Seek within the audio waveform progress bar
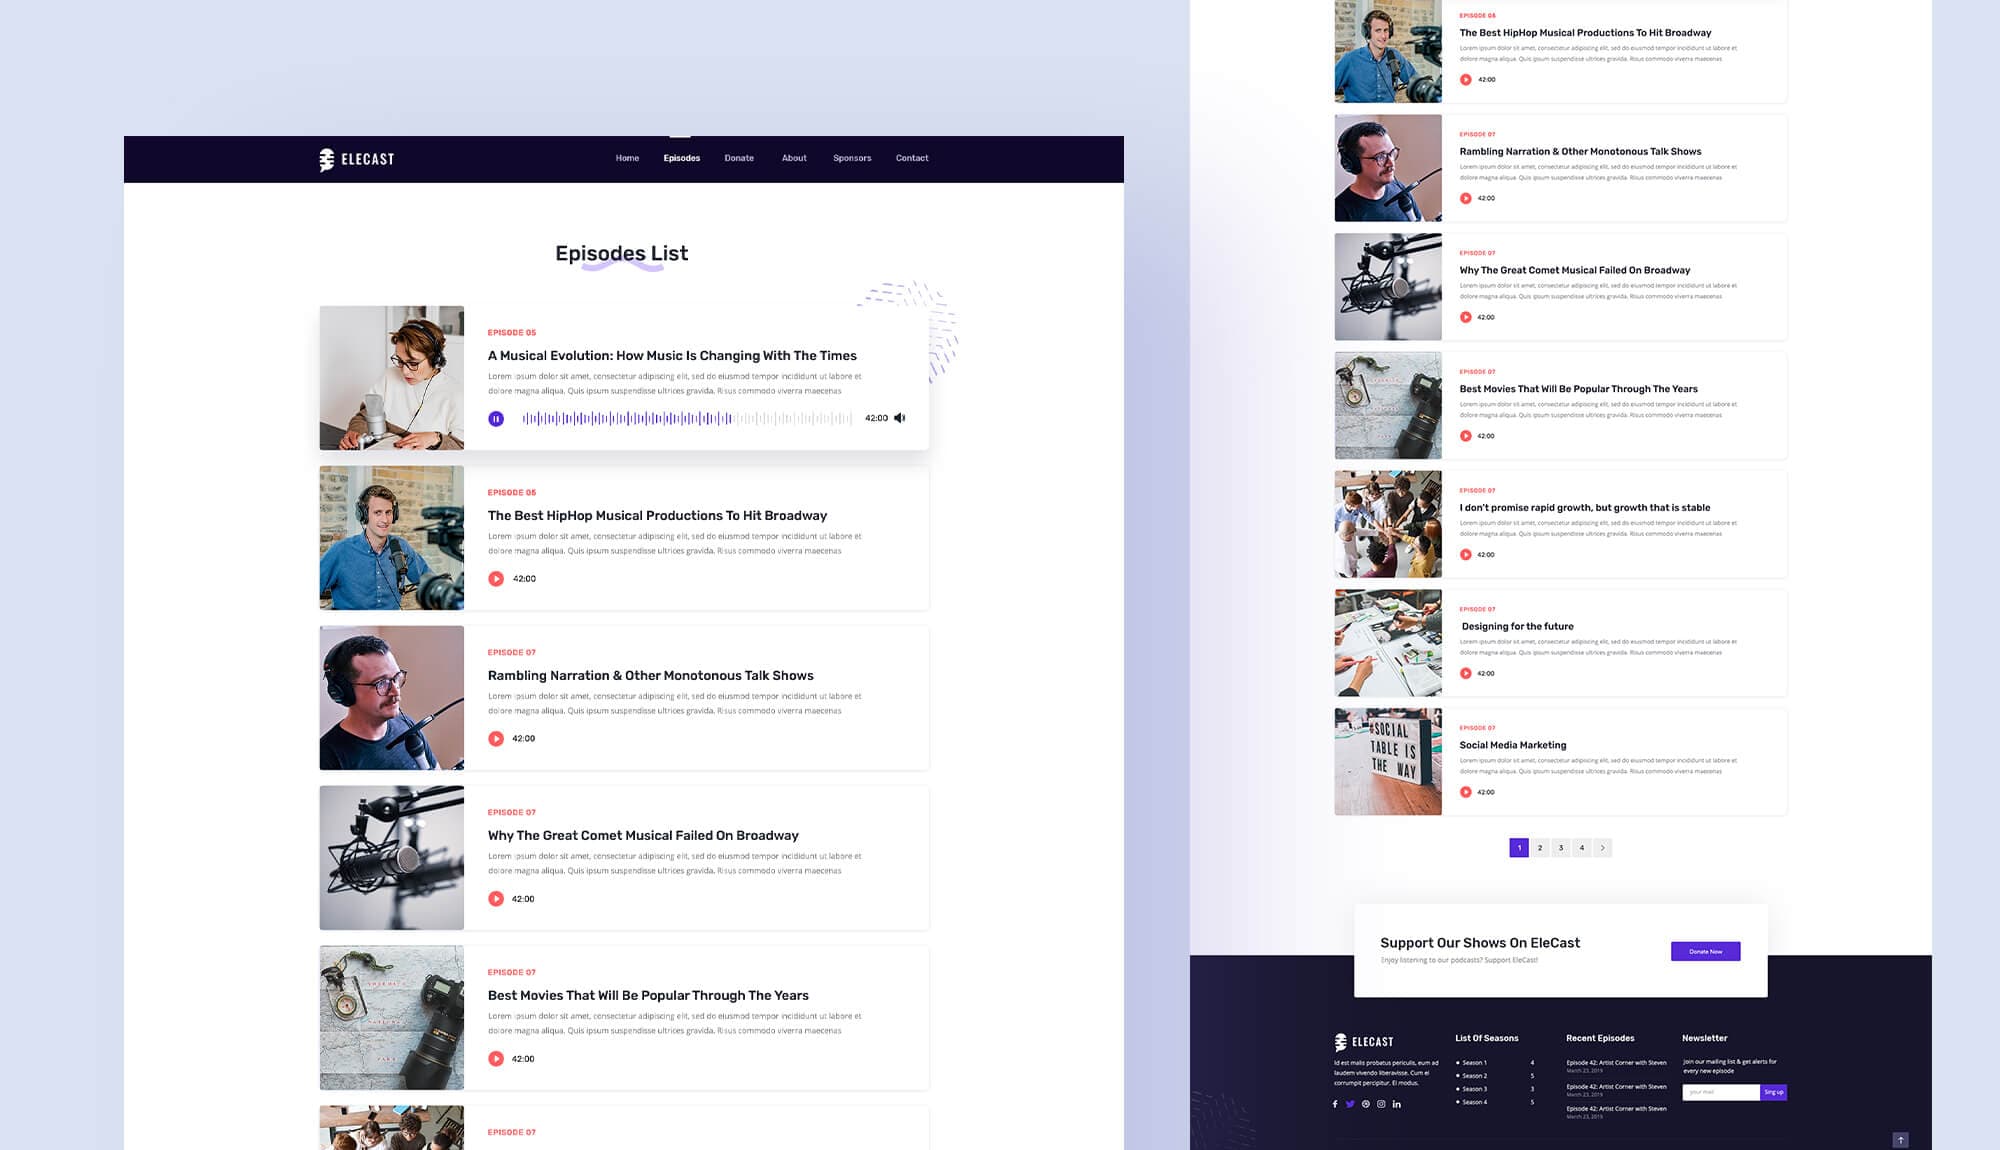This screenshot has width=2000, height=1150. pyautogui.click(x=687, y=419)
